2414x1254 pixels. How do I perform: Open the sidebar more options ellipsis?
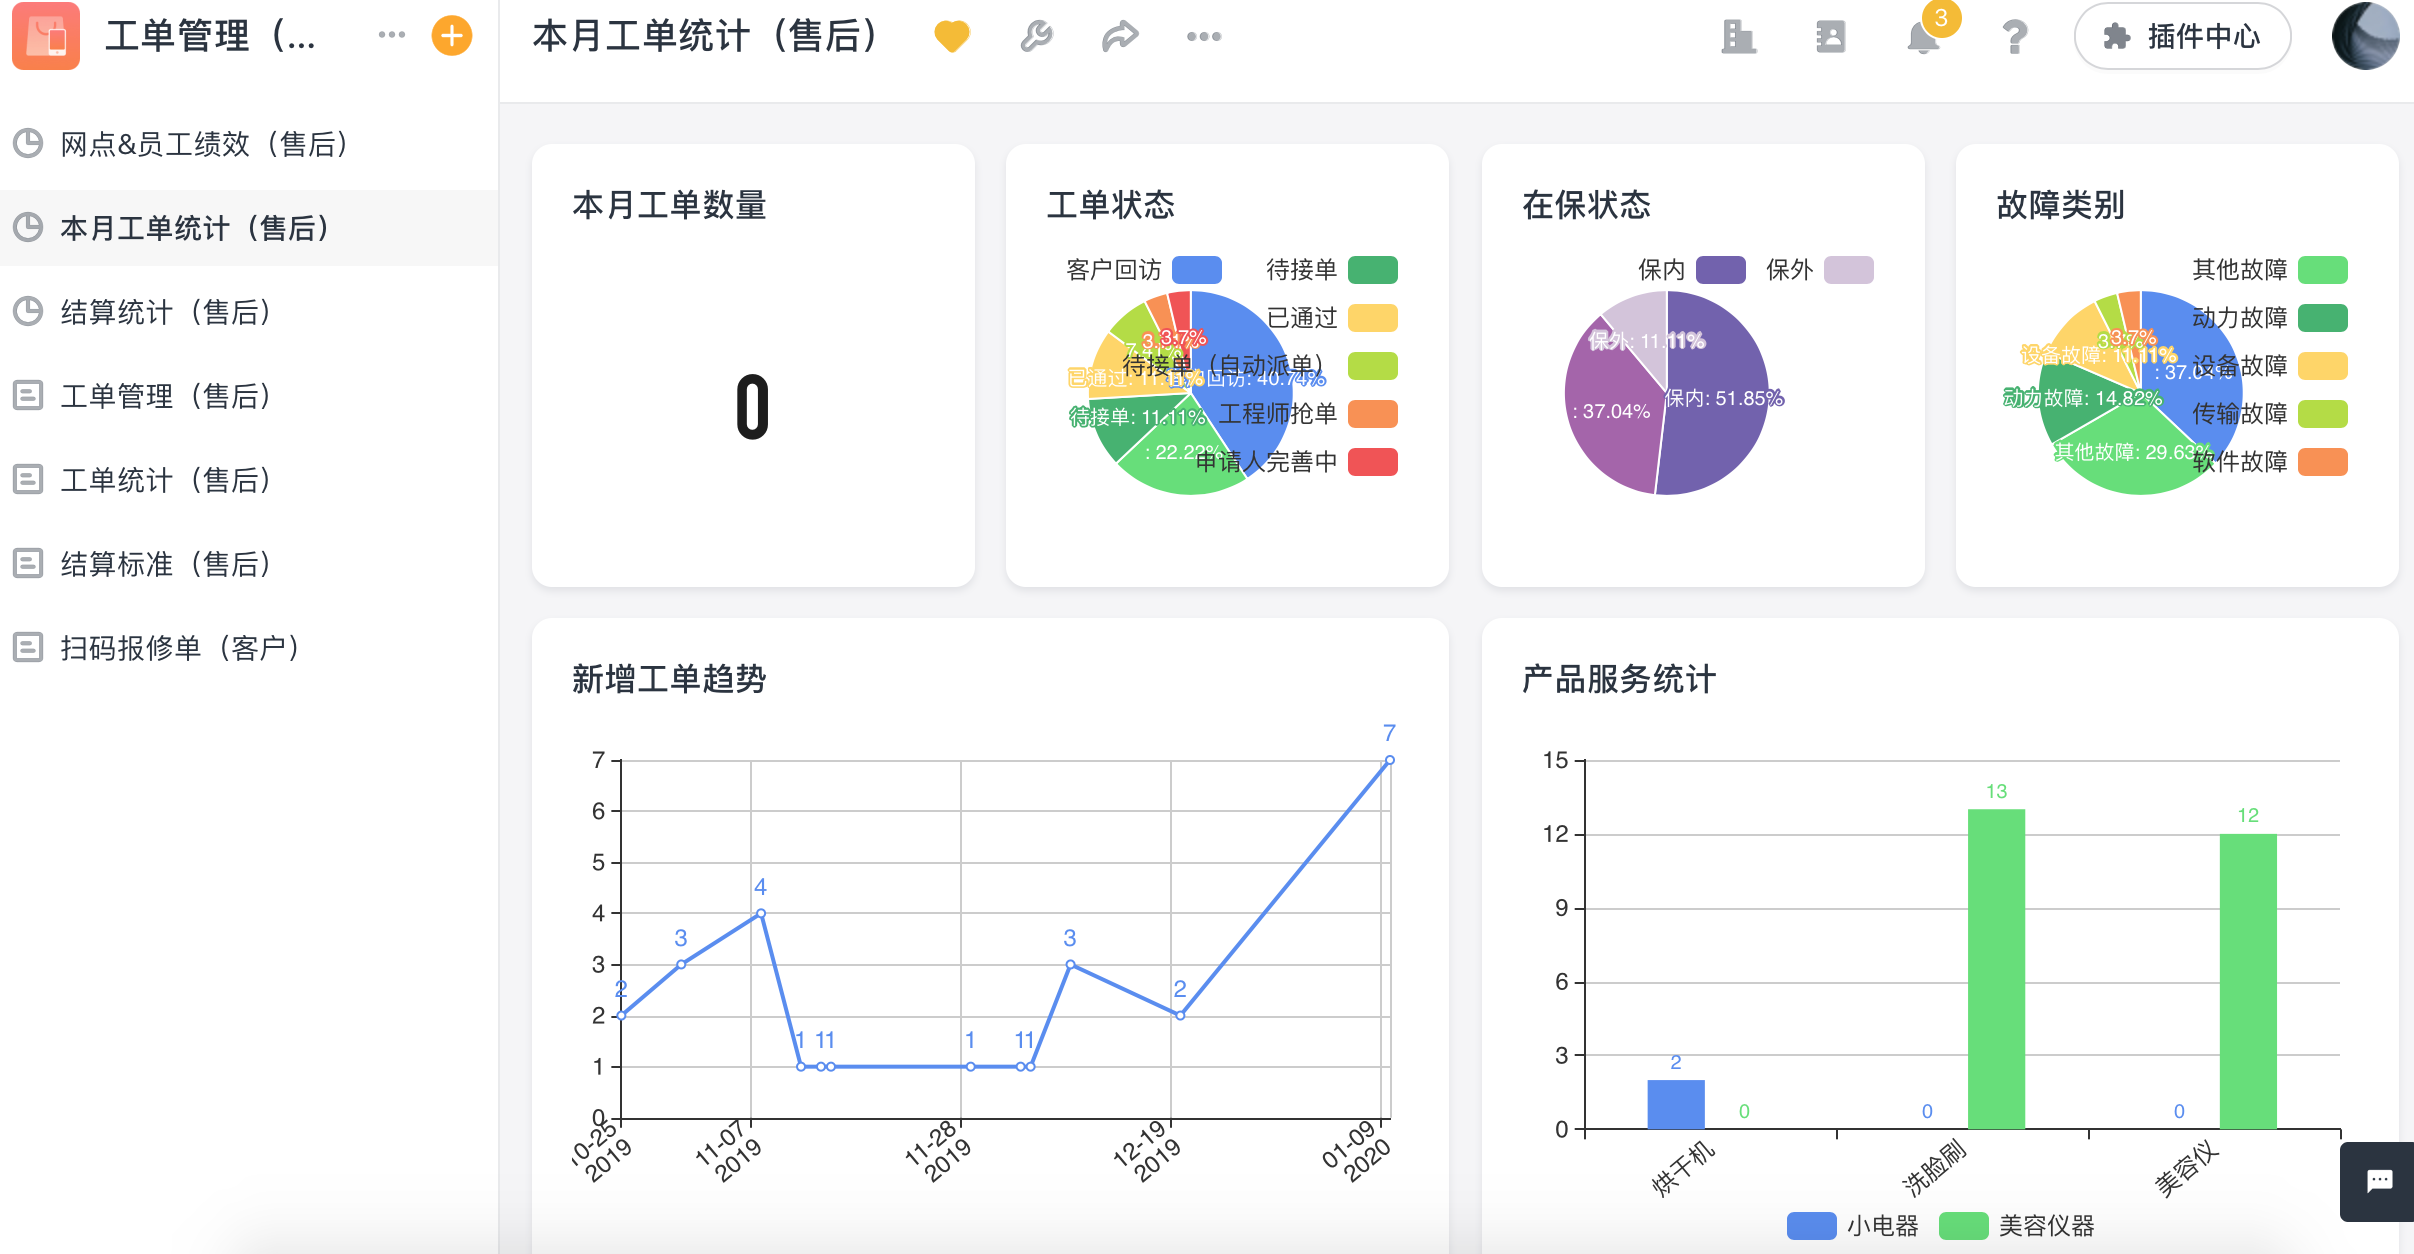(392, 35)
